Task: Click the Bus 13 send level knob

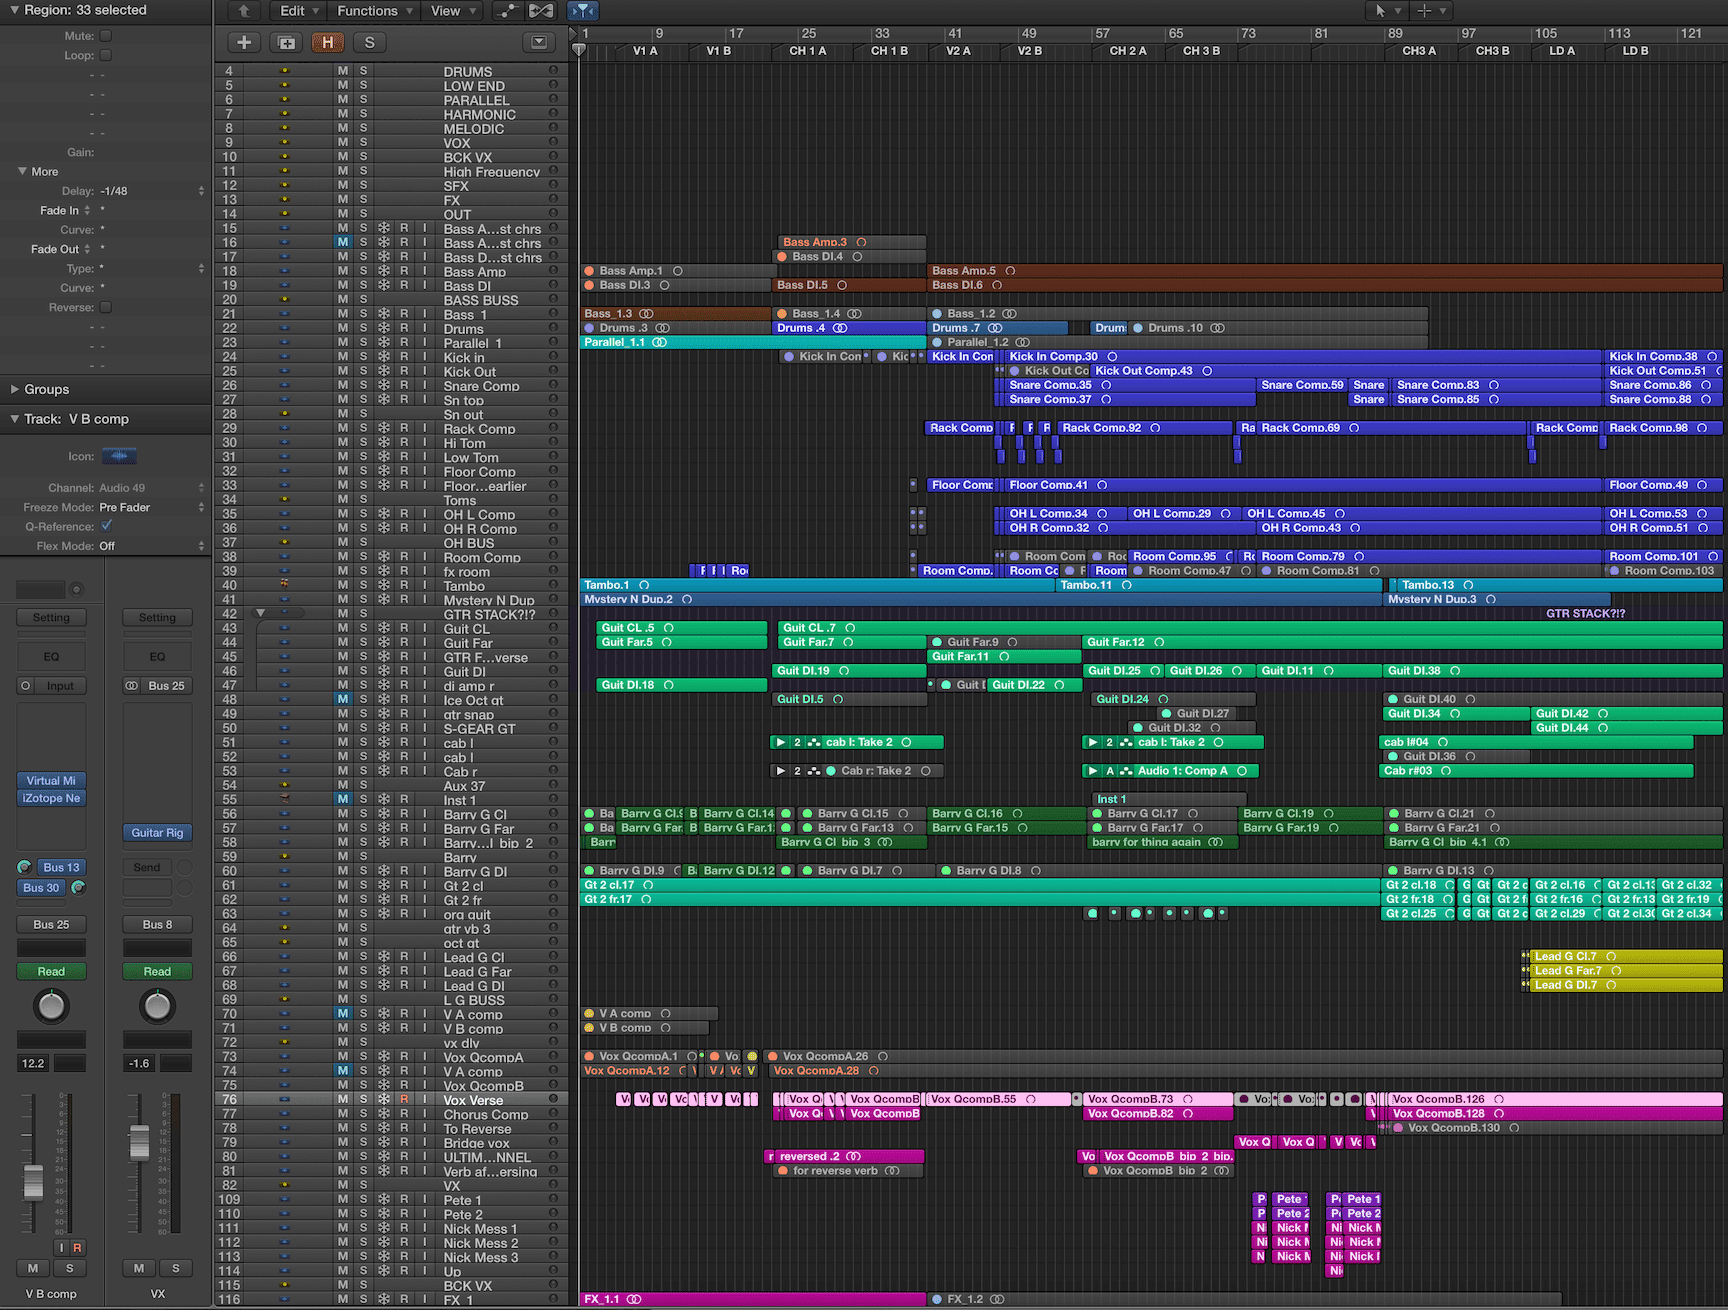Action: click(x=25, y=867)
